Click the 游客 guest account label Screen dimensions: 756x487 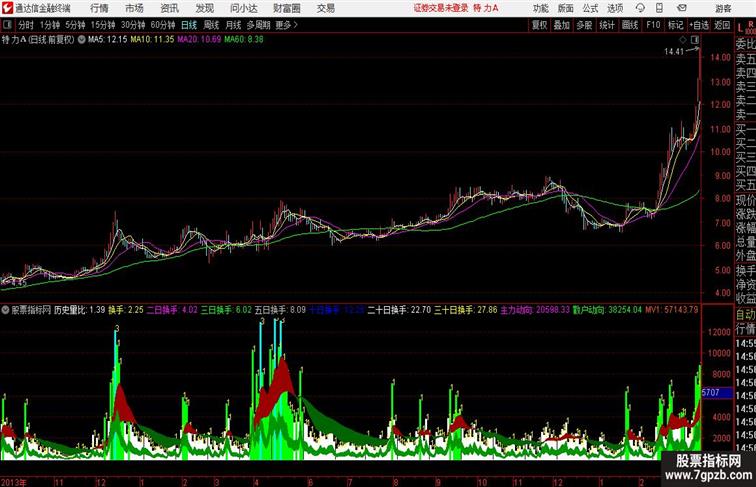click(x=723, y=8)
